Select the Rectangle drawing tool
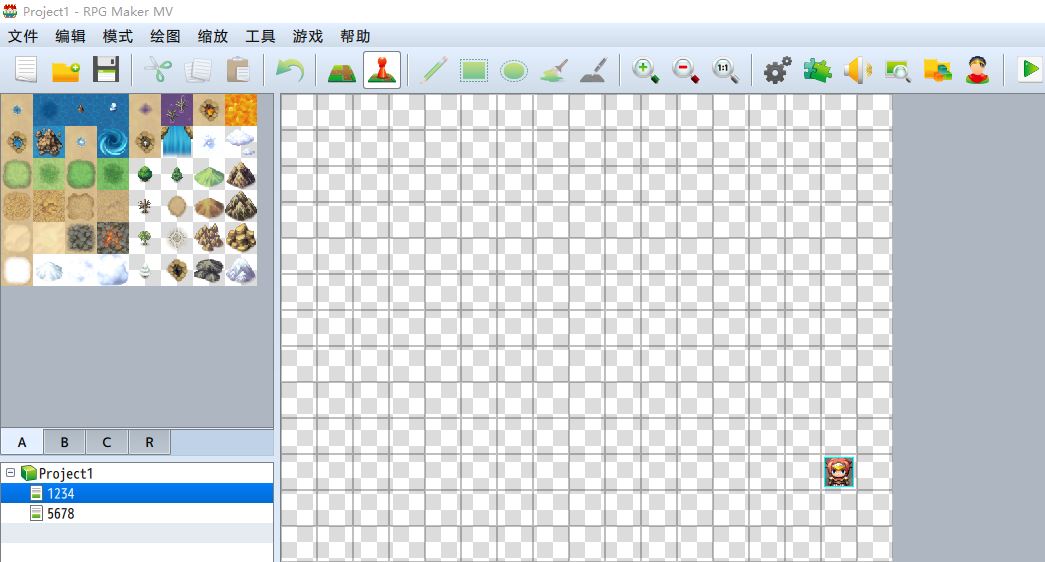Image resolution: width=1045 pixels, height=562 pixels. [x=474, y=70]
